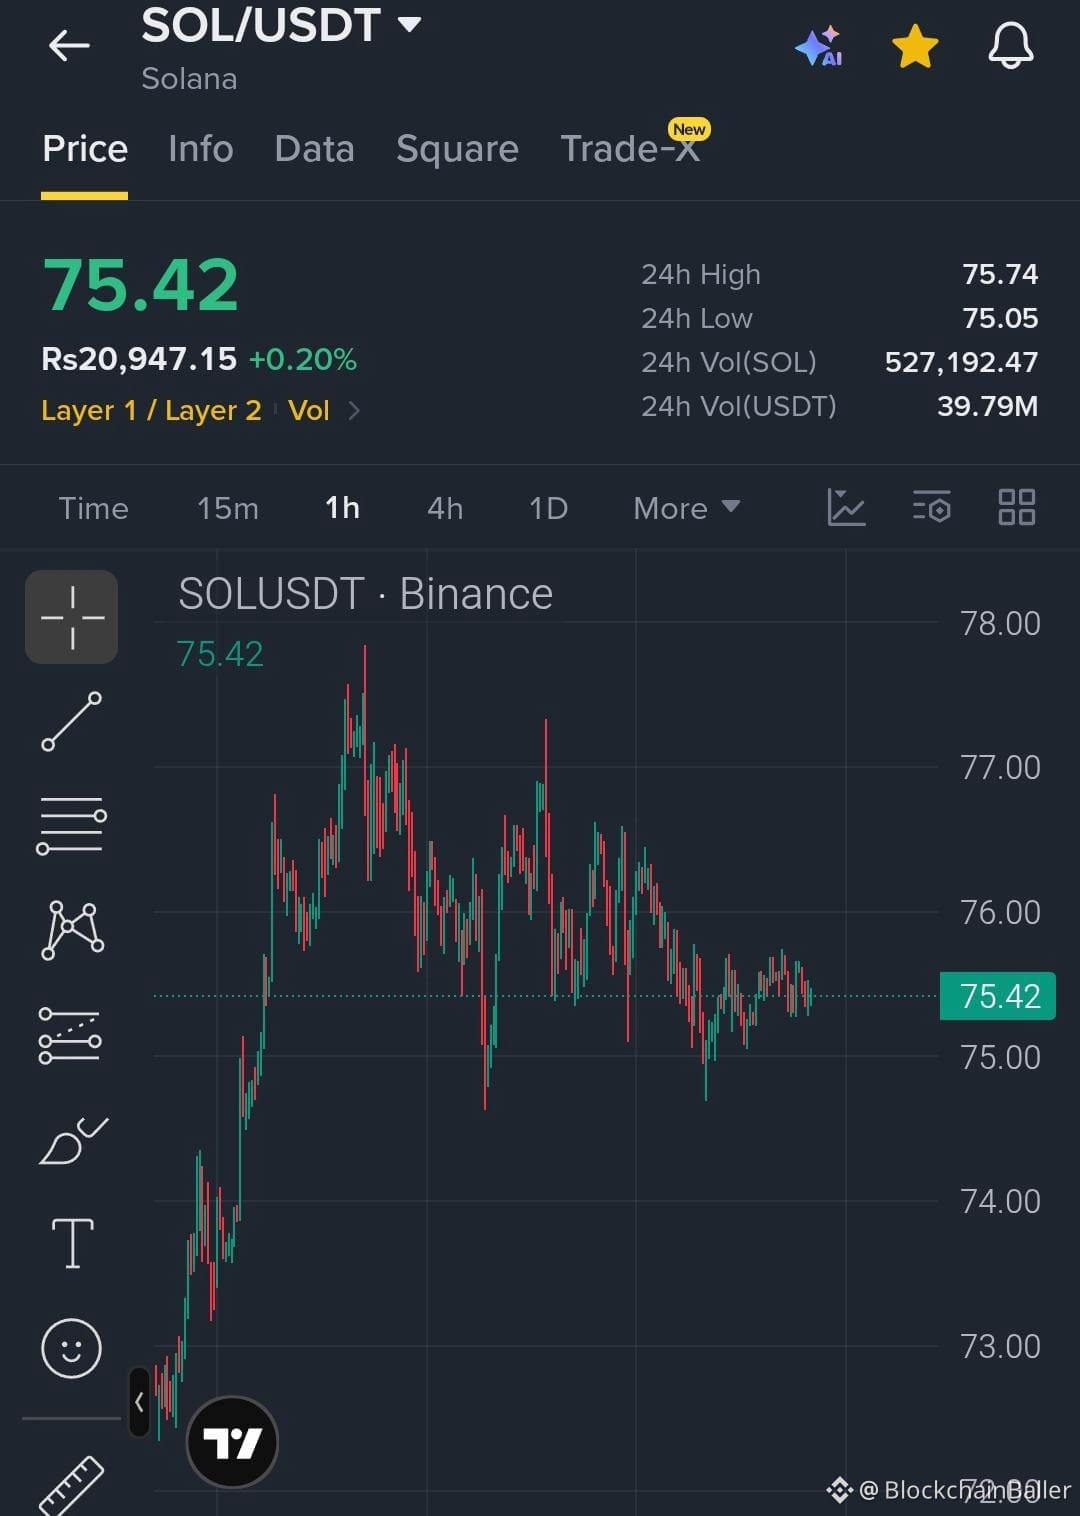Open the emoji sticker tool
The width and height of the screenshot is (1080, 1516).
71,1348
